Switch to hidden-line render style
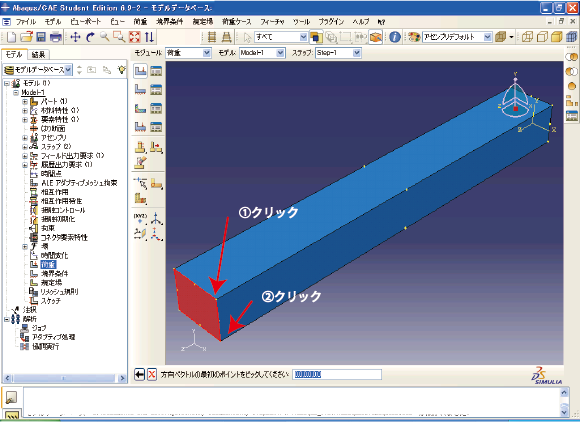 coord(542,37)
